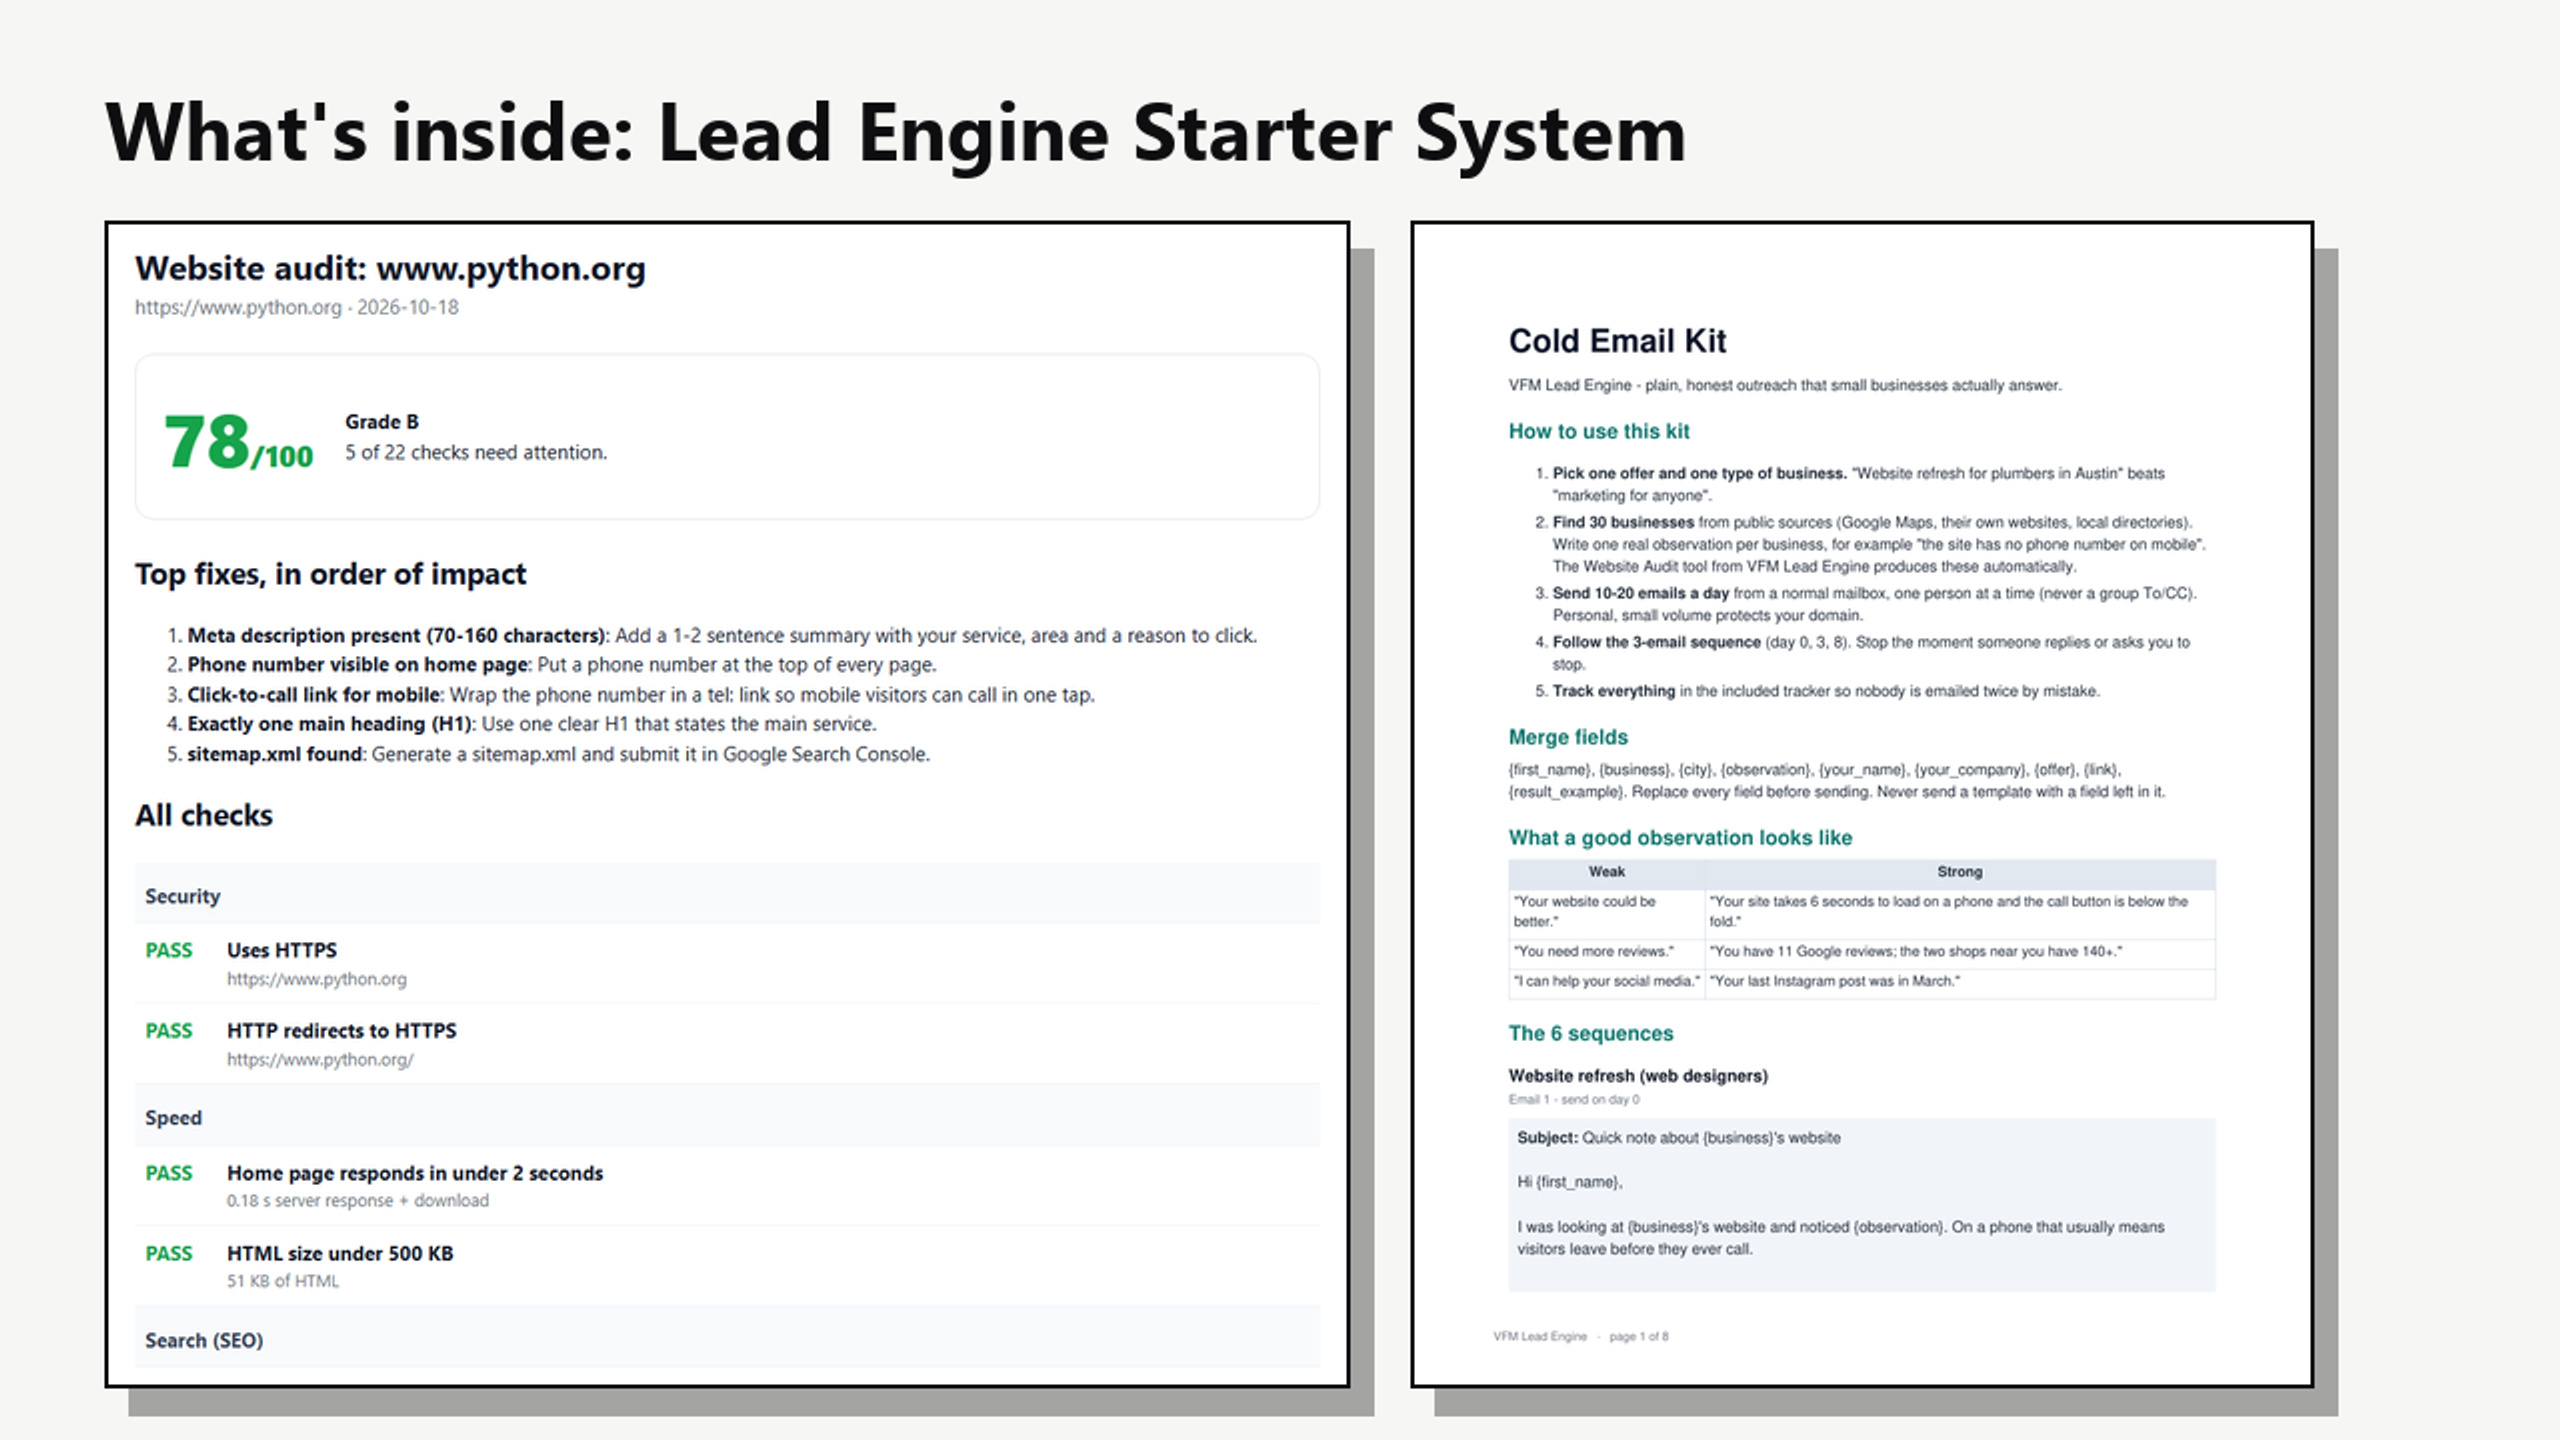The width and height of the screenshot is (2560, 1440).
Task: Click the 'Grade B' label
Action: pos(382,422)
